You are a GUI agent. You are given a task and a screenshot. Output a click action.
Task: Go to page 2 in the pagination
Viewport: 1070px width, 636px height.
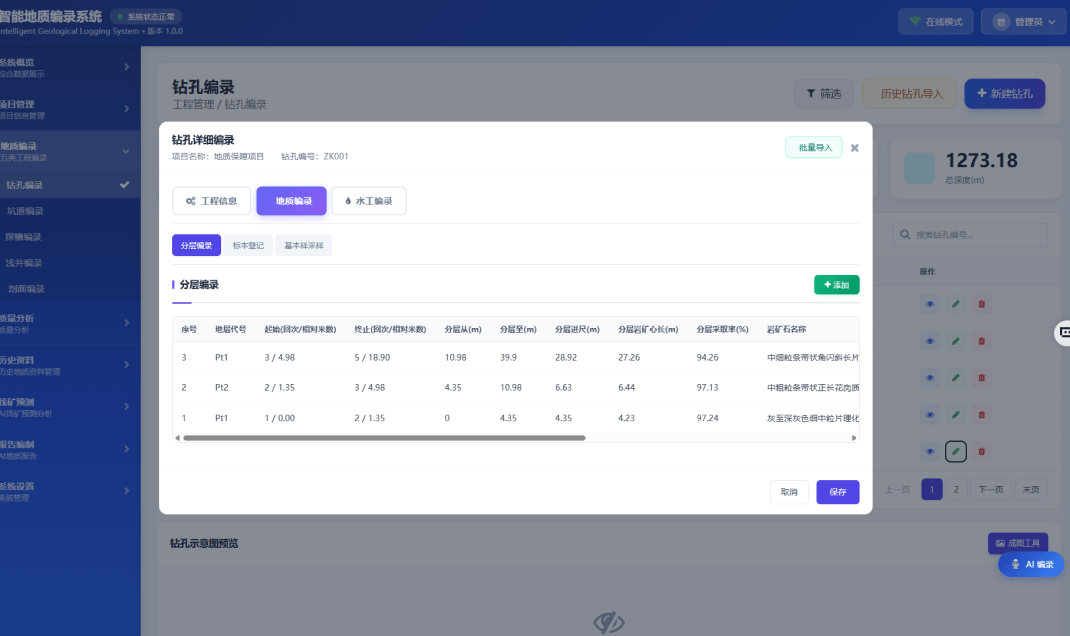click(x=956, y=489)
